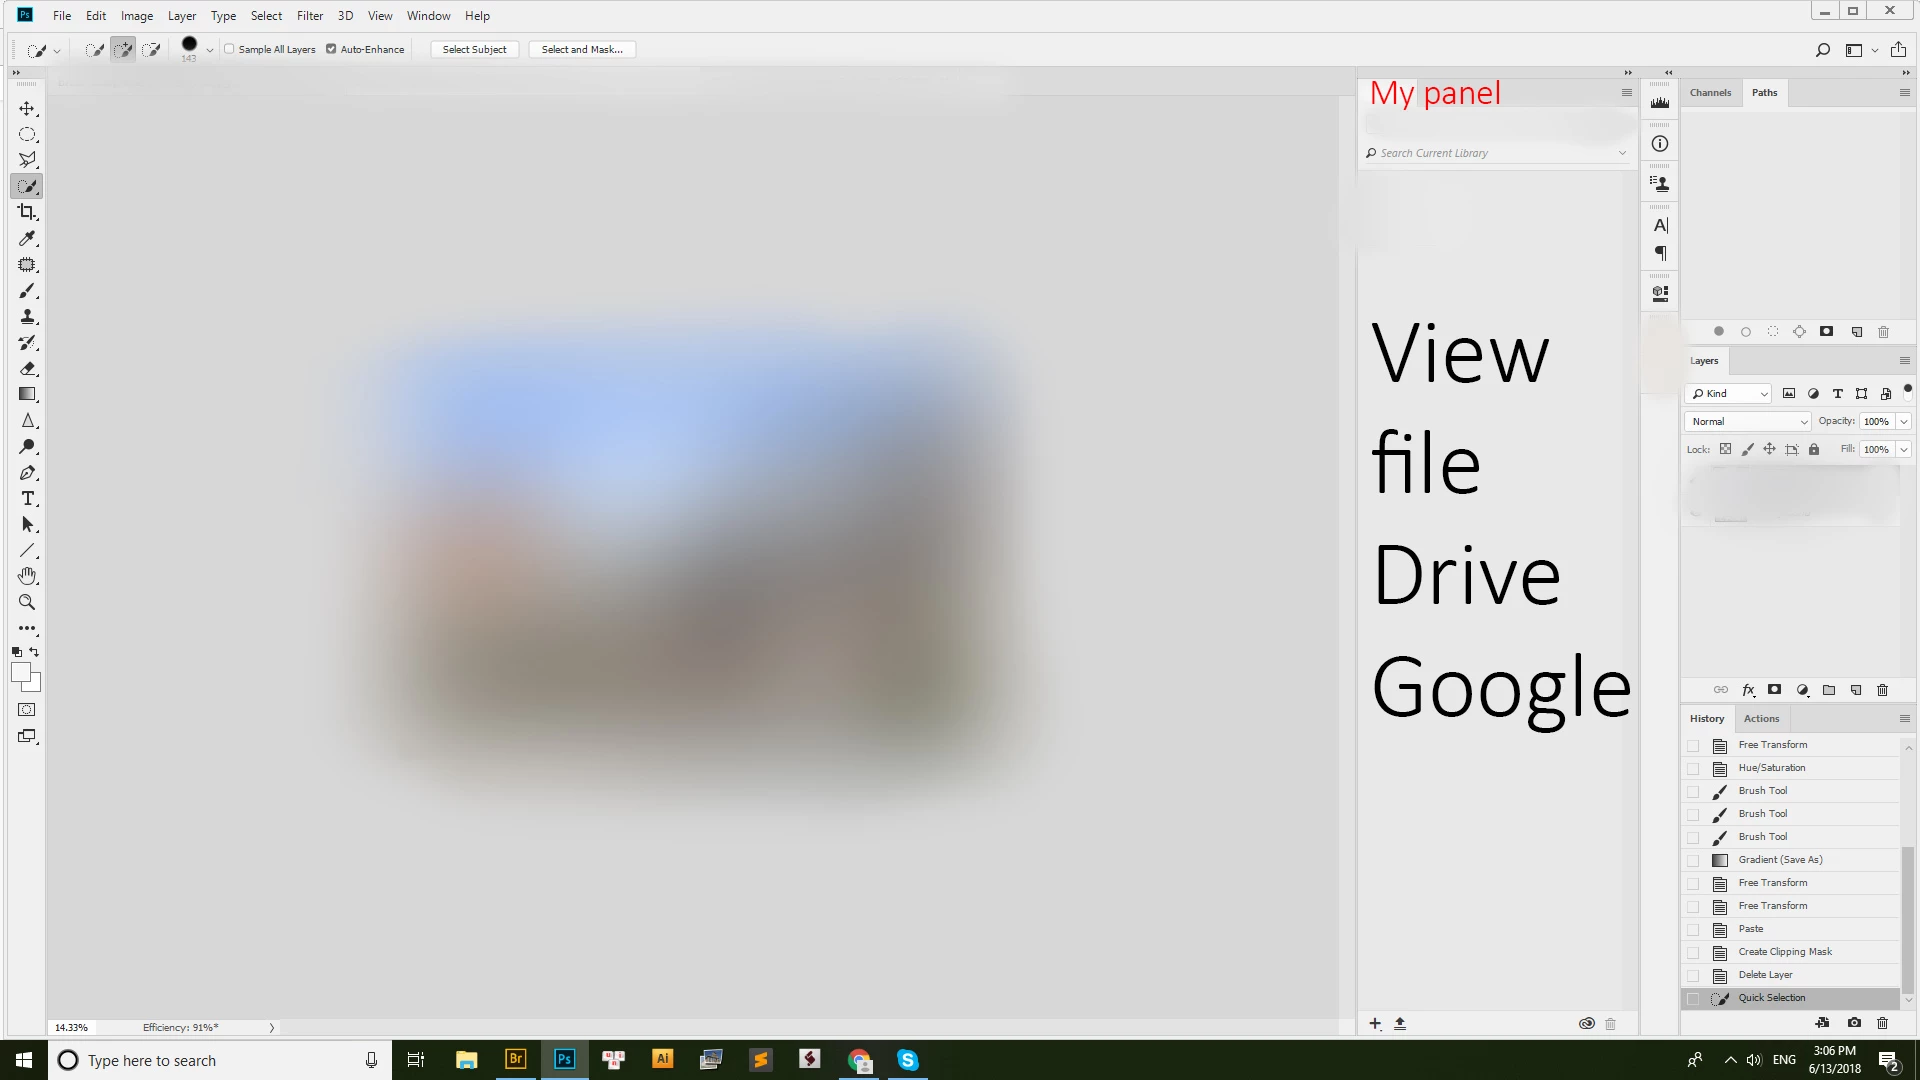1920x1080 pixels.
Task: Click the foreground color swatch
Action: tap(20, 672)
